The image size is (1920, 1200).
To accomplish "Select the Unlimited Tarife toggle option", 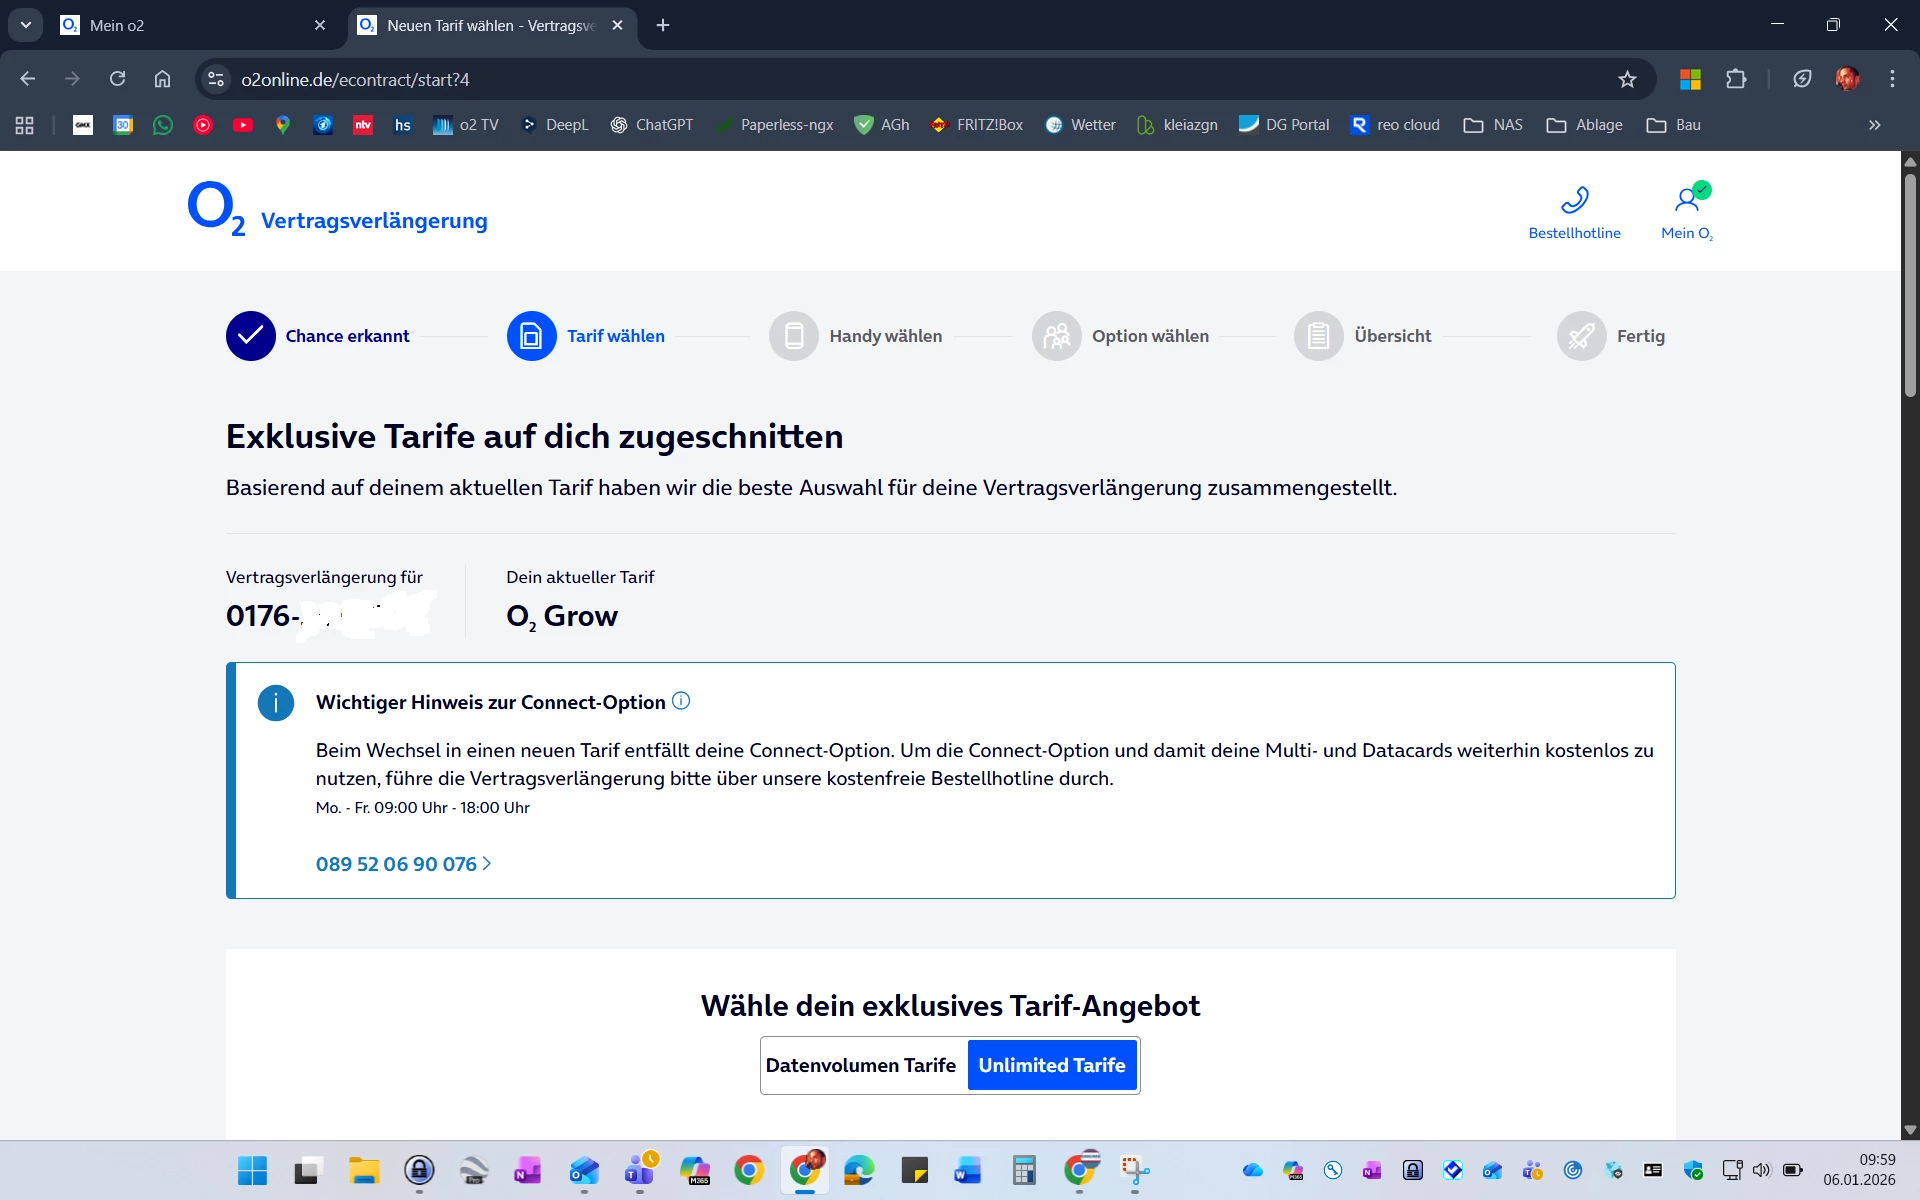I will pos(1051,1065).
